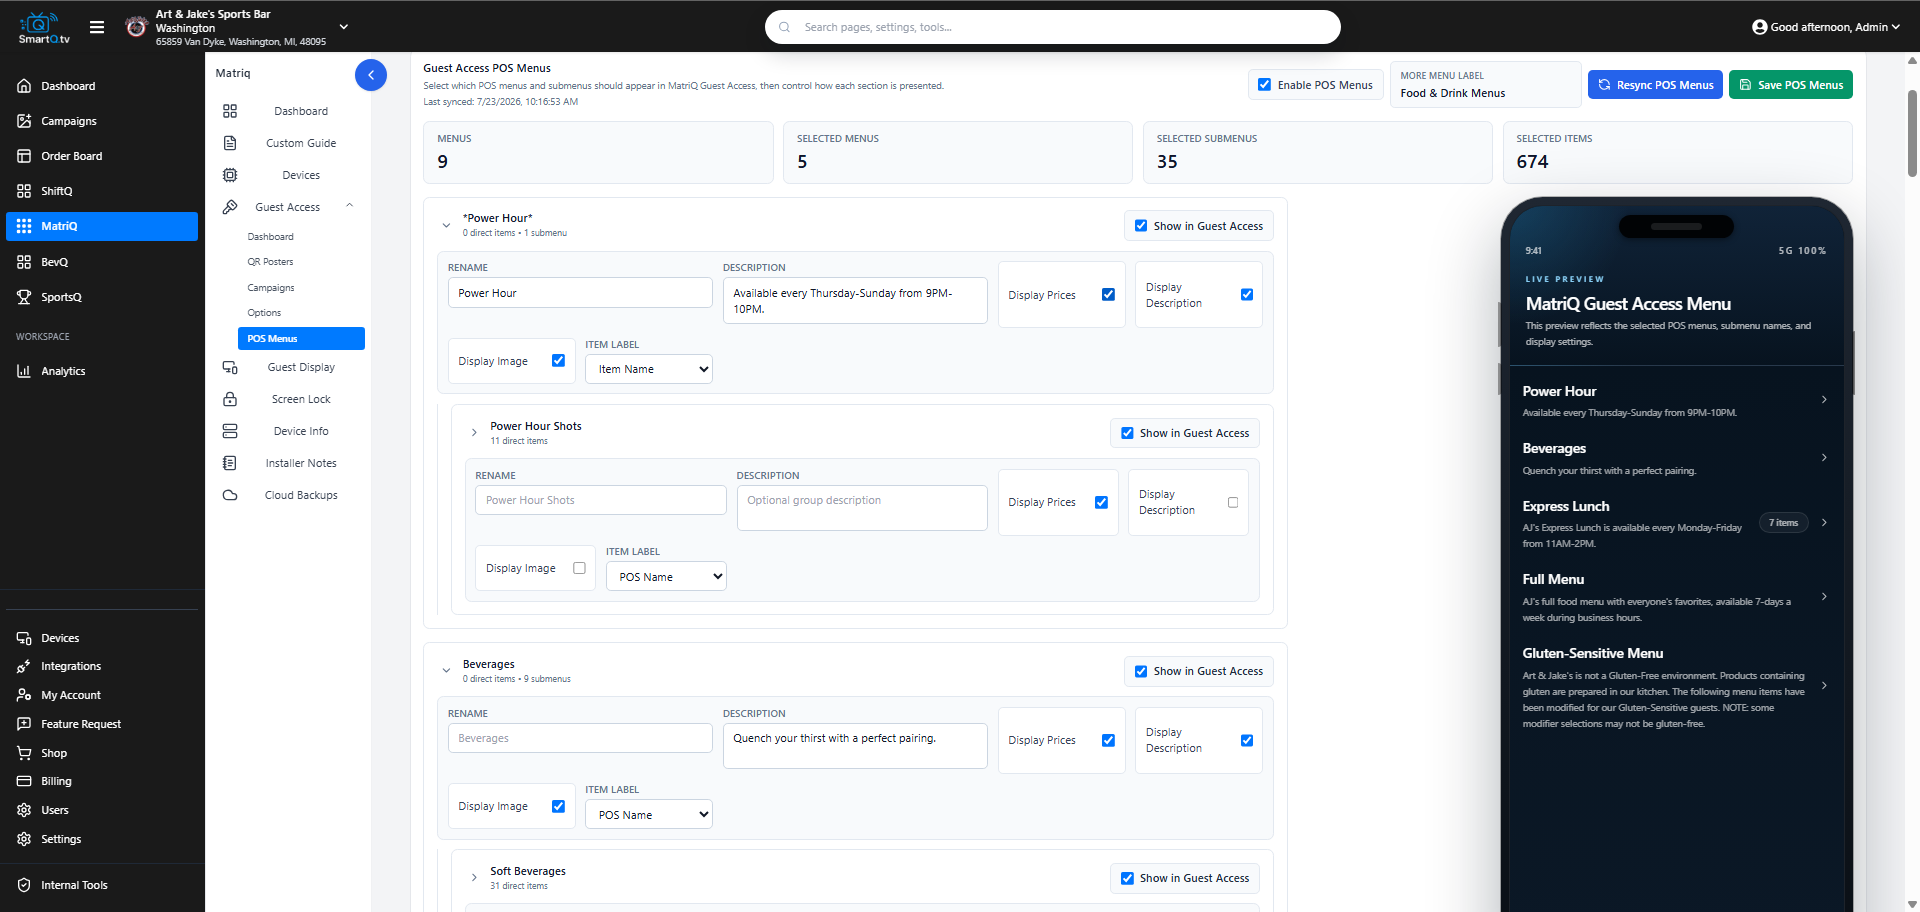Click the Users gear icon
The width and height of the screenshot is (1920, 912).
pos(24,810)
